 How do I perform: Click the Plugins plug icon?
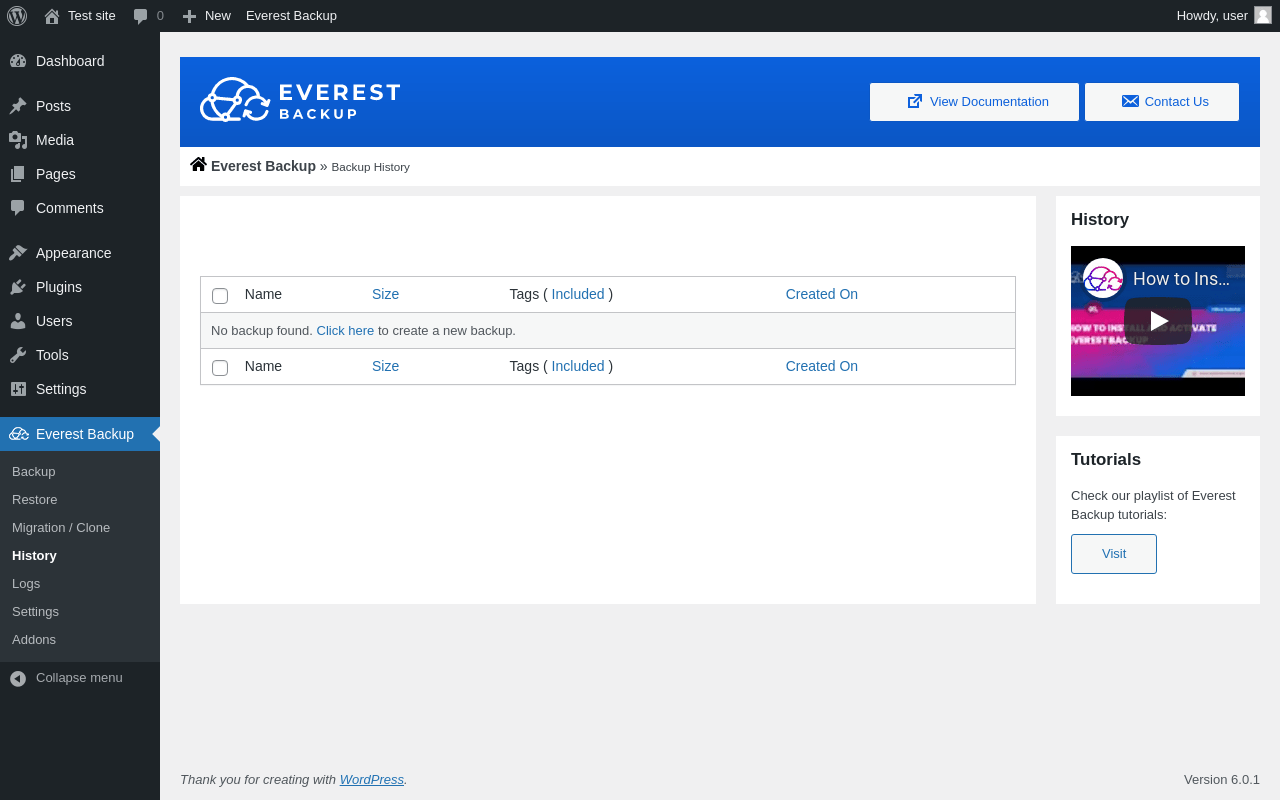point(18,287)
